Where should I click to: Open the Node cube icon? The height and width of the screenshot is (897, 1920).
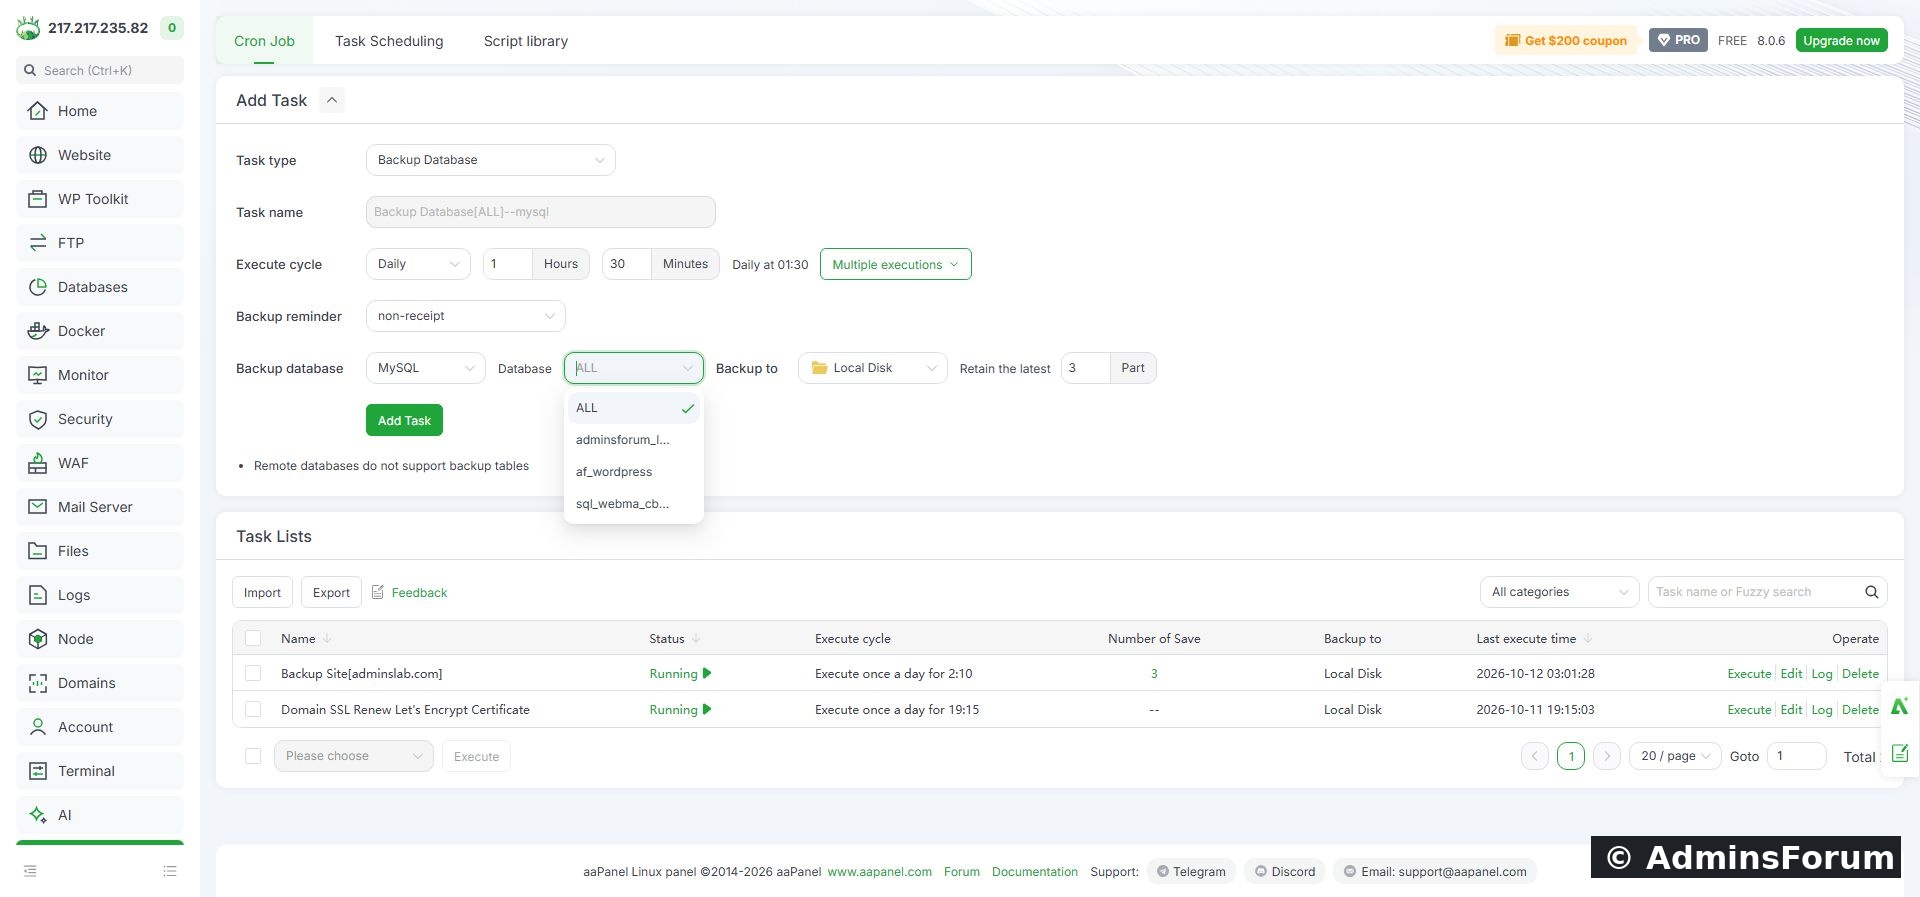pos(38,639)
